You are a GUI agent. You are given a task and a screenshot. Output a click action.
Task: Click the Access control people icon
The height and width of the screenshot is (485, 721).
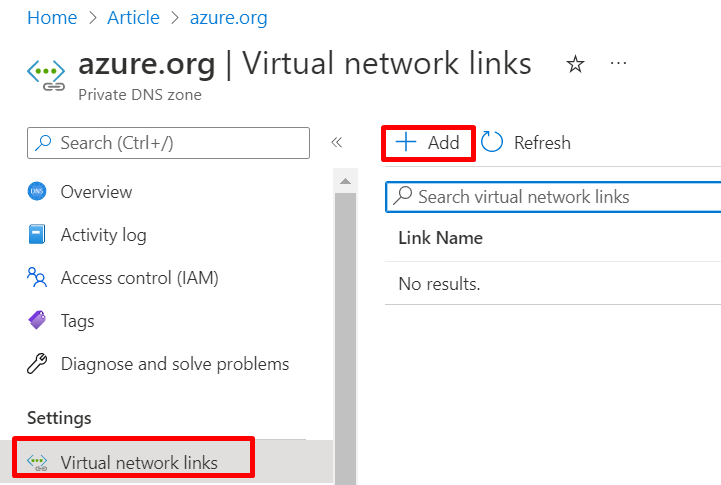click(37, 277)
